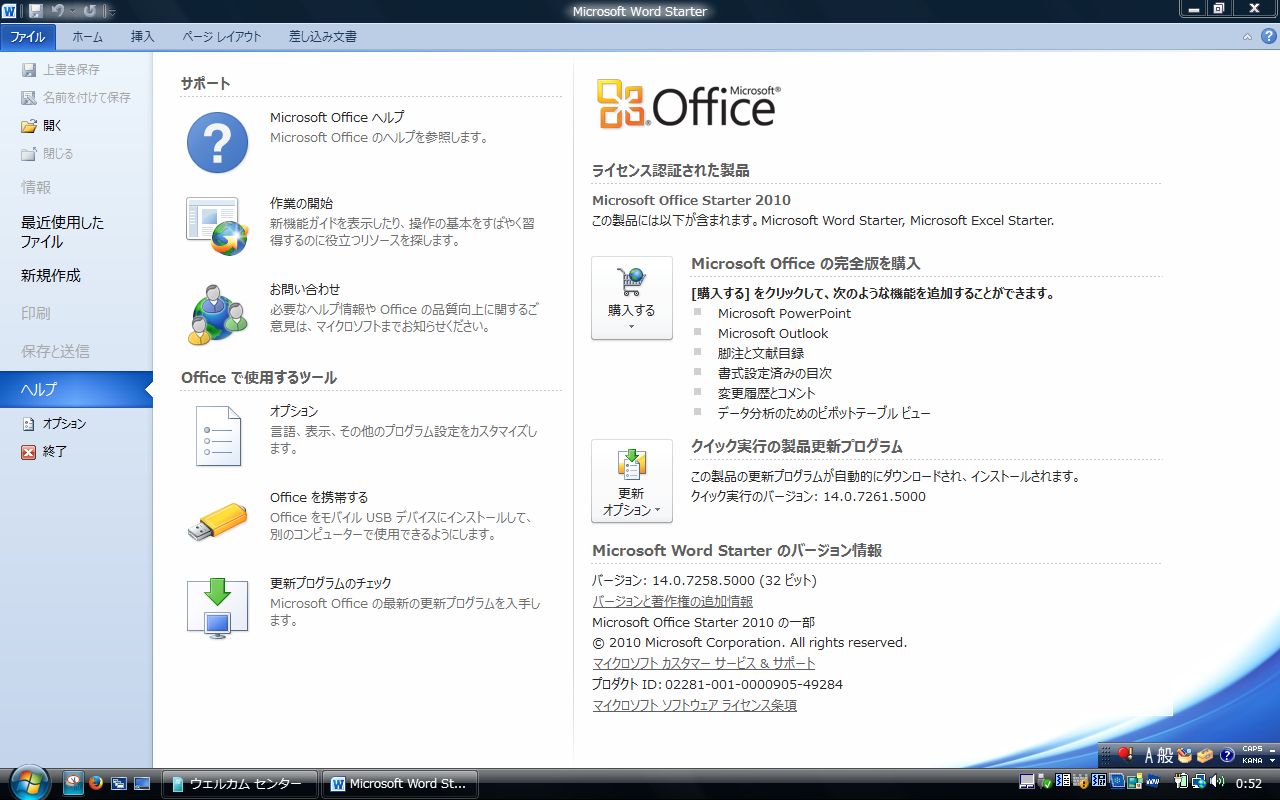Toggle IME input mode letter A

pos(1149,755)
